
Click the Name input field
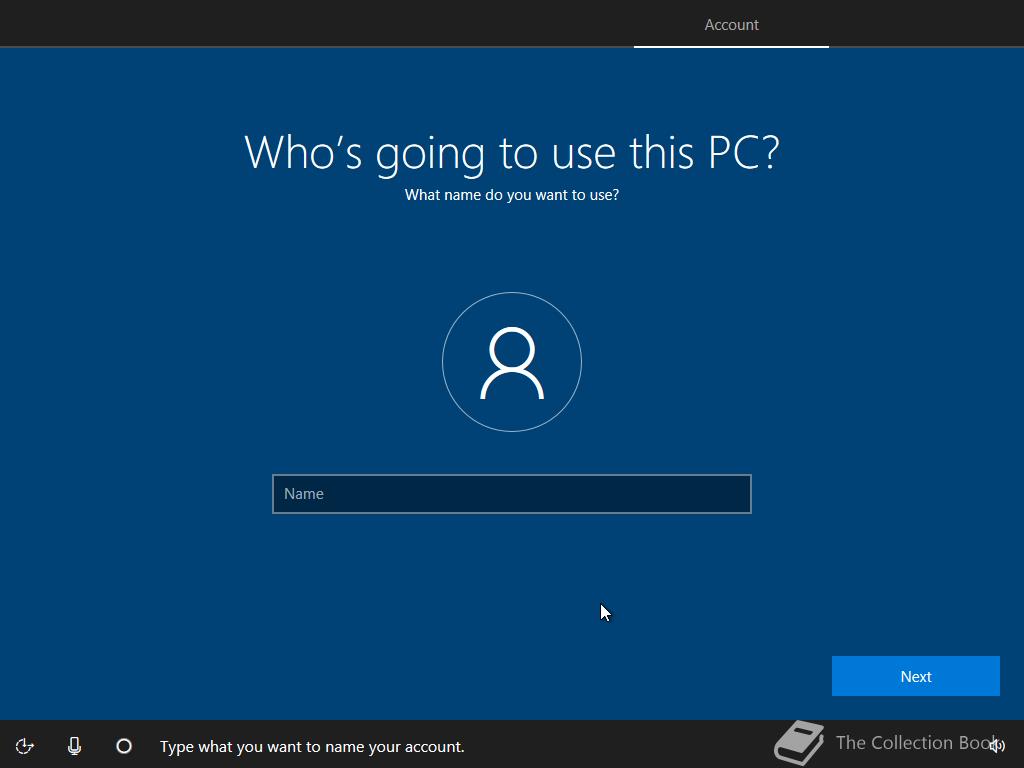[511, 494]
